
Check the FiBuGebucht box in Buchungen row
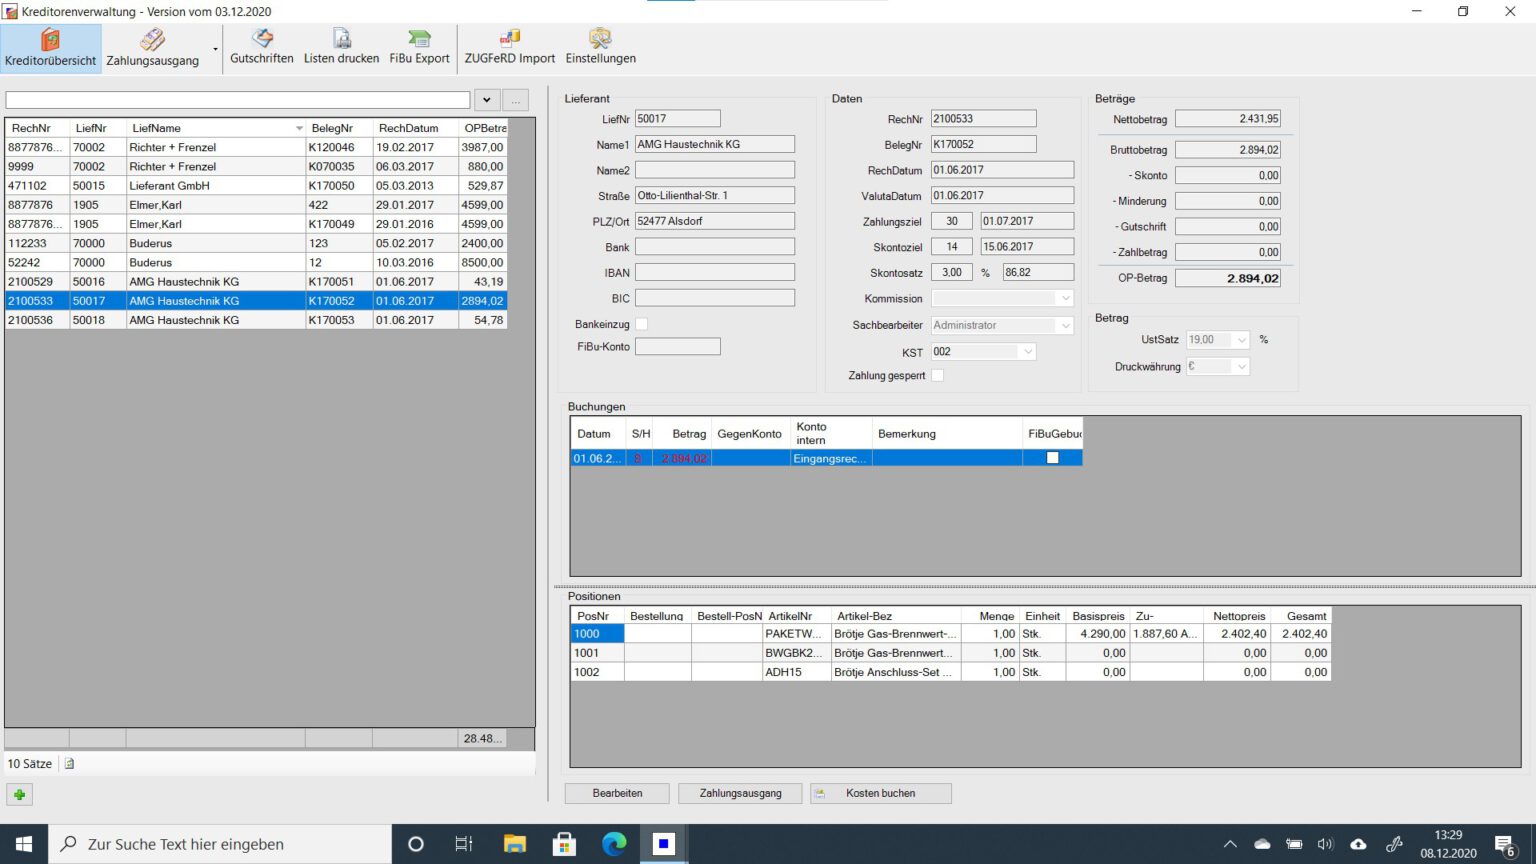click(1052, 458)
